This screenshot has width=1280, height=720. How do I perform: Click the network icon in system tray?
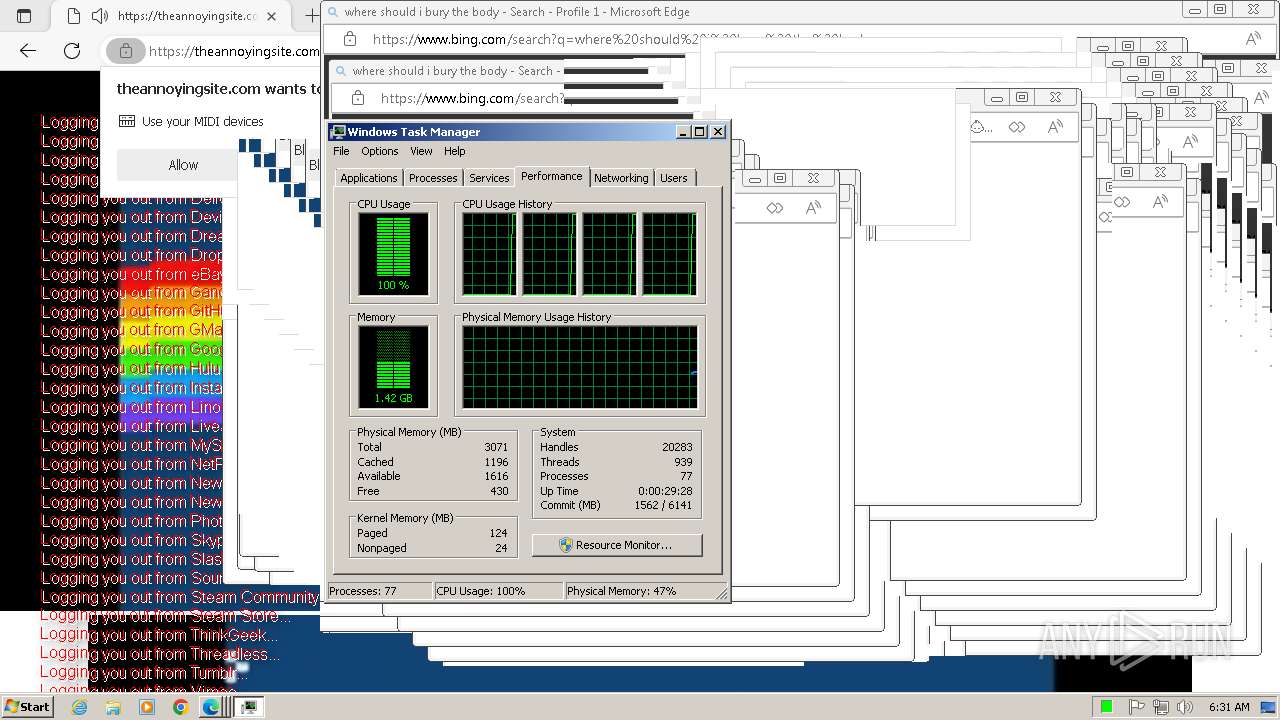[1161, 707]
